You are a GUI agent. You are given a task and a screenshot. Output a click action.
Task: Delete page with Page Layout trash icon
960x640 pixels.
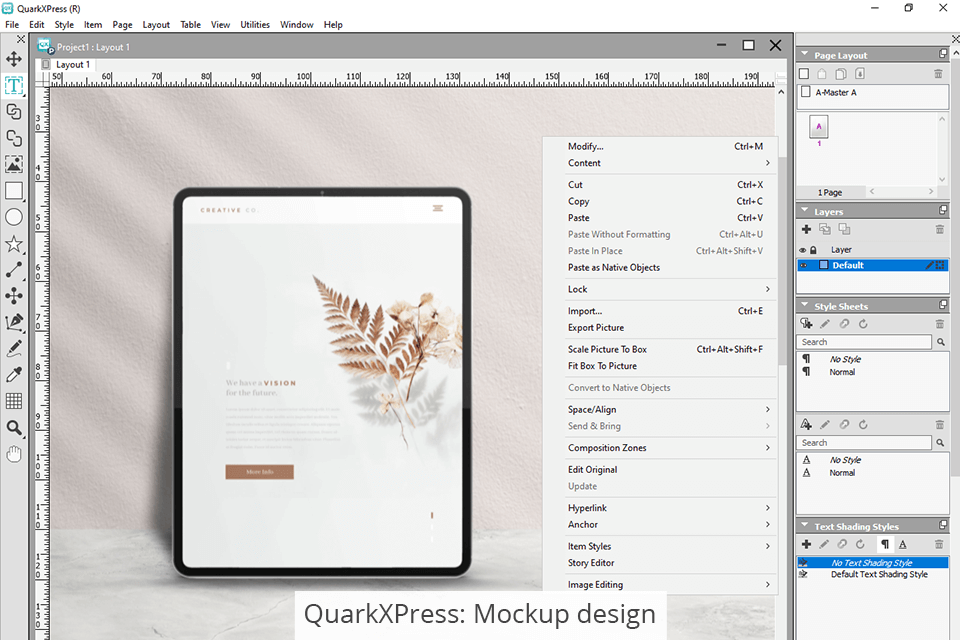pyautogui.click(x=938, y=73)
